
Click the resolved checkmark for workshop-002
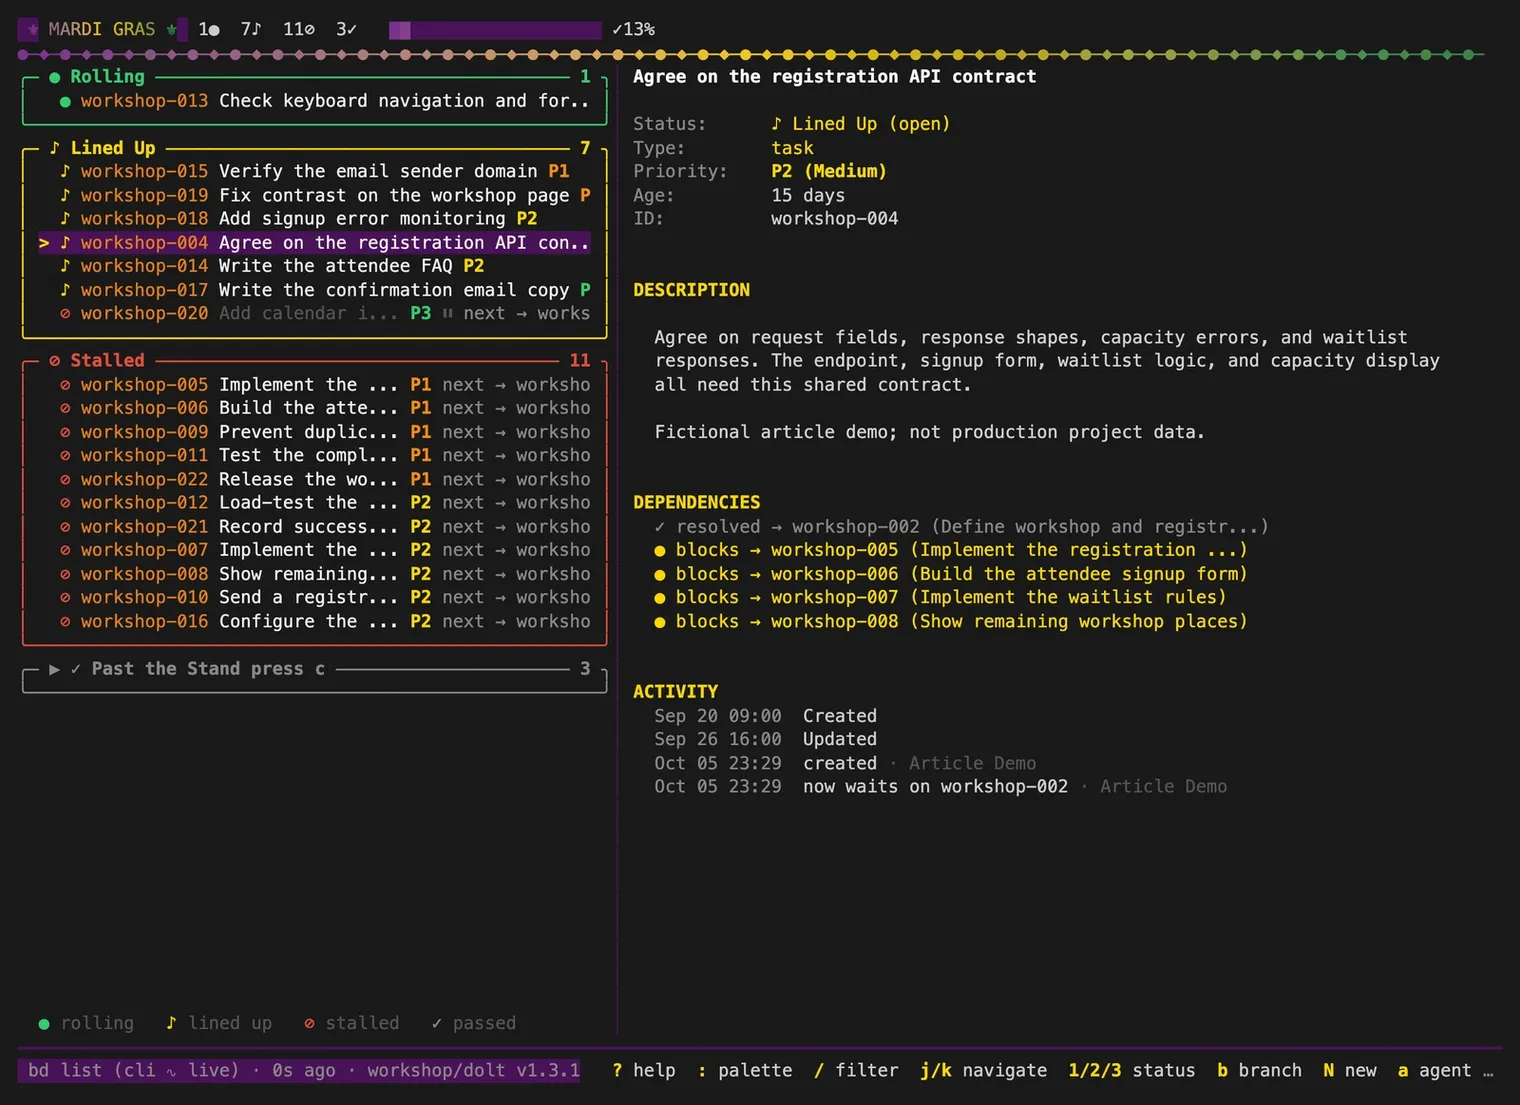point(660,527)
